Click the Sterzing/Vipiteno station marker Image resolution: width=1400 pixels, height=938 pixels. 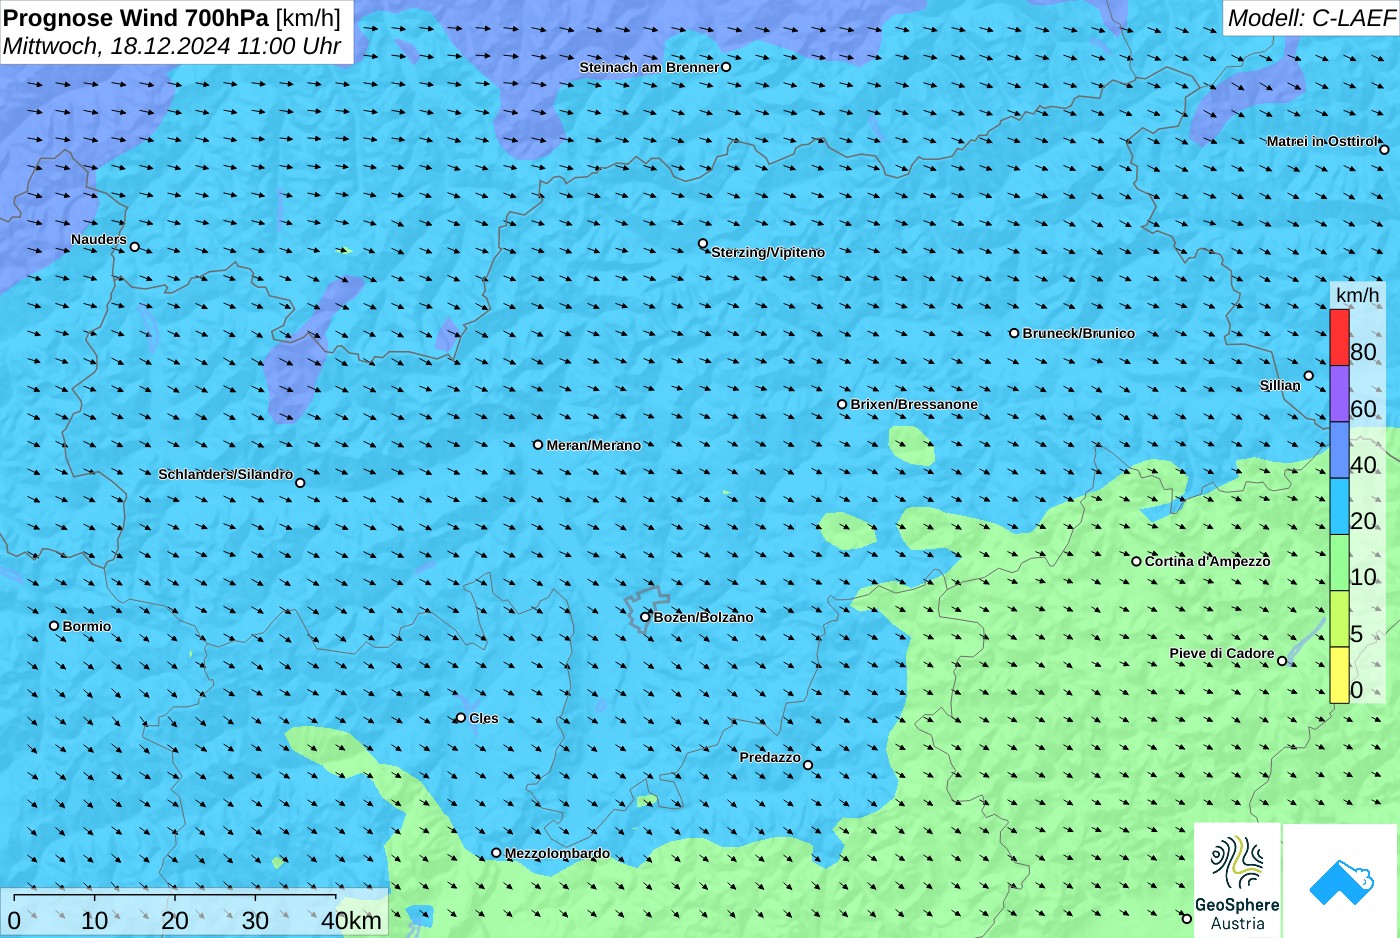tap(703, 243)
